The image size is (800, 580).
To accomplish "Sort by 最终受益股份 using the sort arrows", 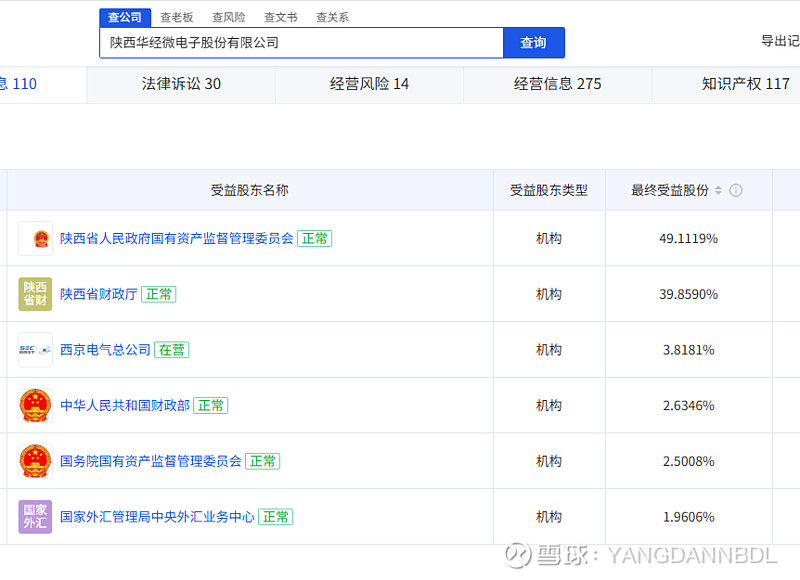I will (x=718, y=190).
